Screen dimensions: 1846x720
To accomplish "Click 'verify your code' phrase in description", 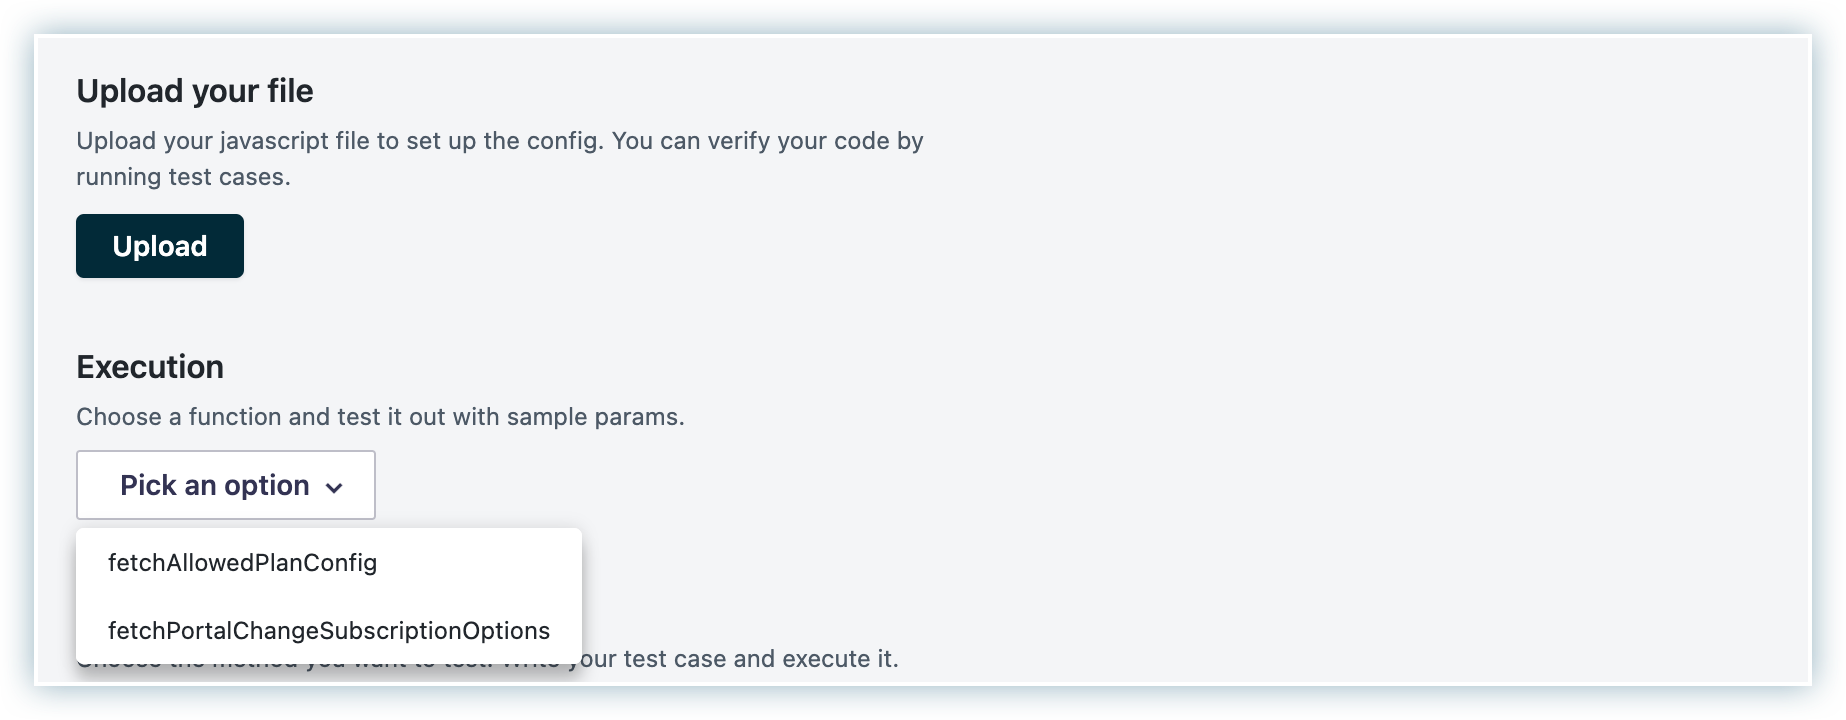I will tap(798, 141).
